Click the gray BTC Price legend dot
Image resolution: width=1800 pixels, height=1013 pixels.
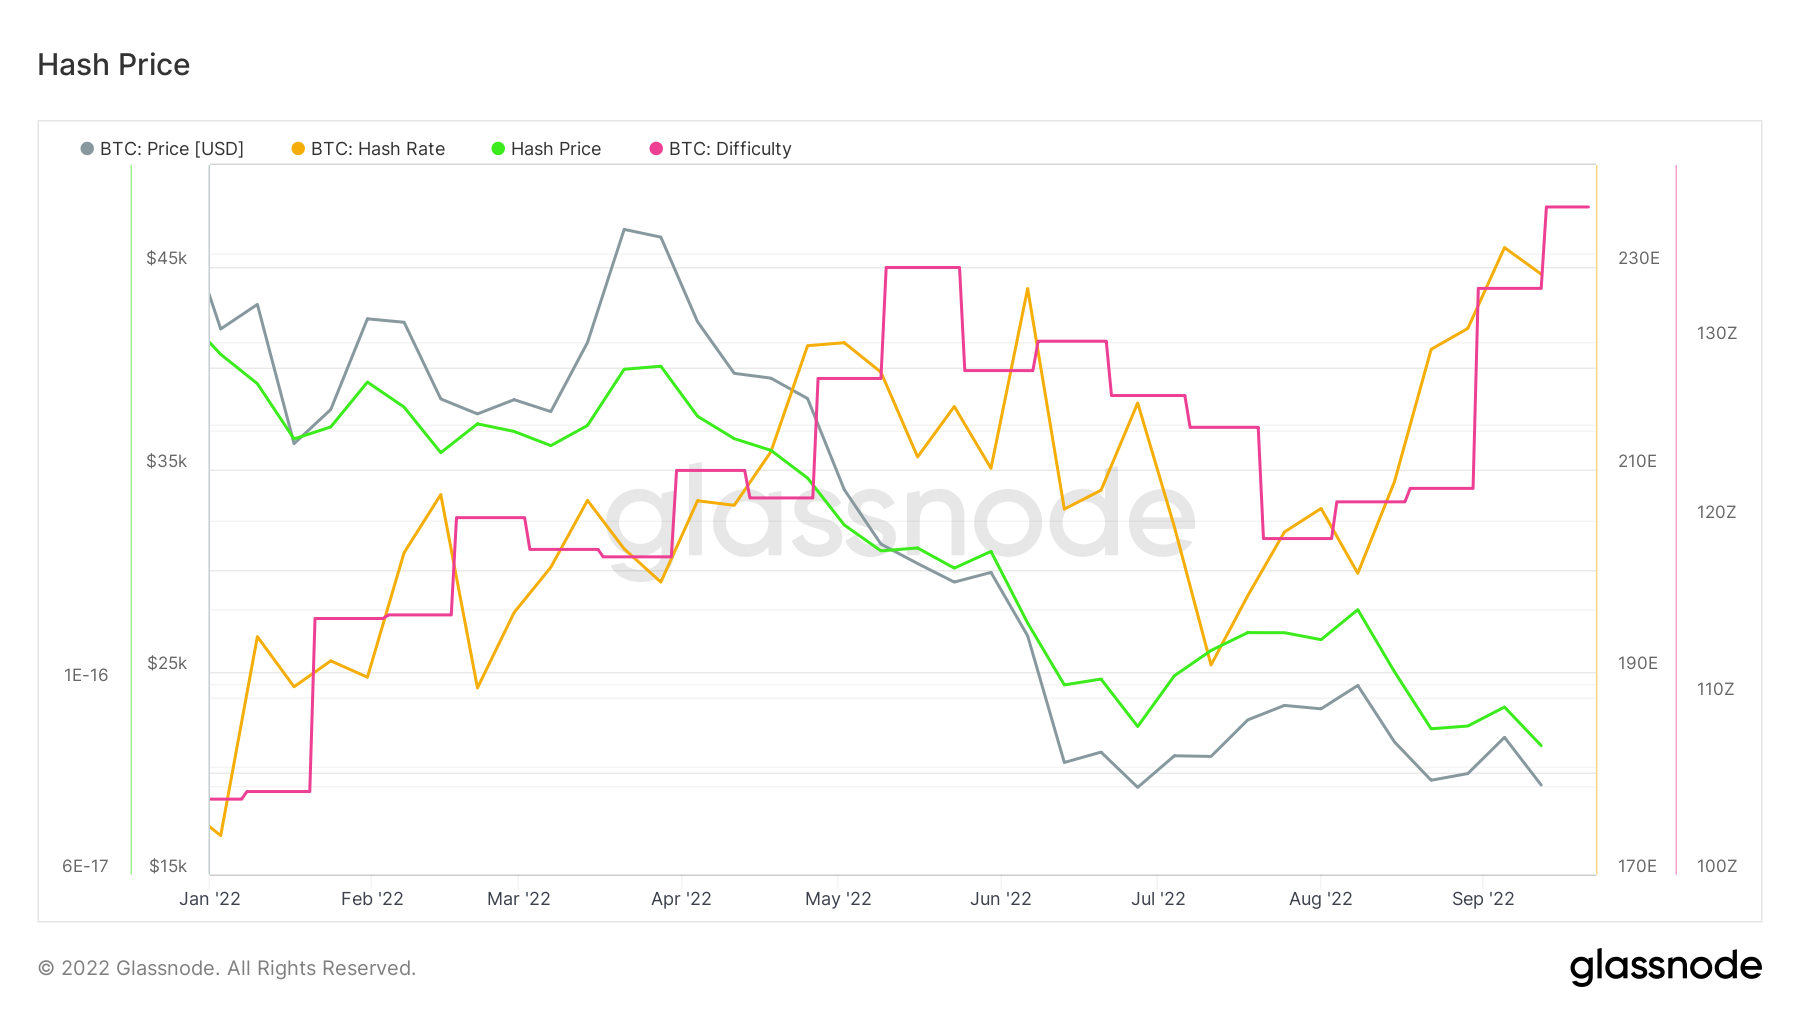[87, 149]
